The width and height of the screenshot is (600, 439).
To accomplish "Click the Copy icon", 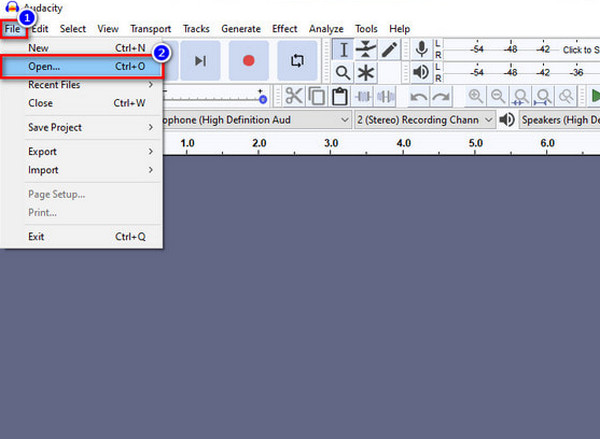I will tap(317, 96).
